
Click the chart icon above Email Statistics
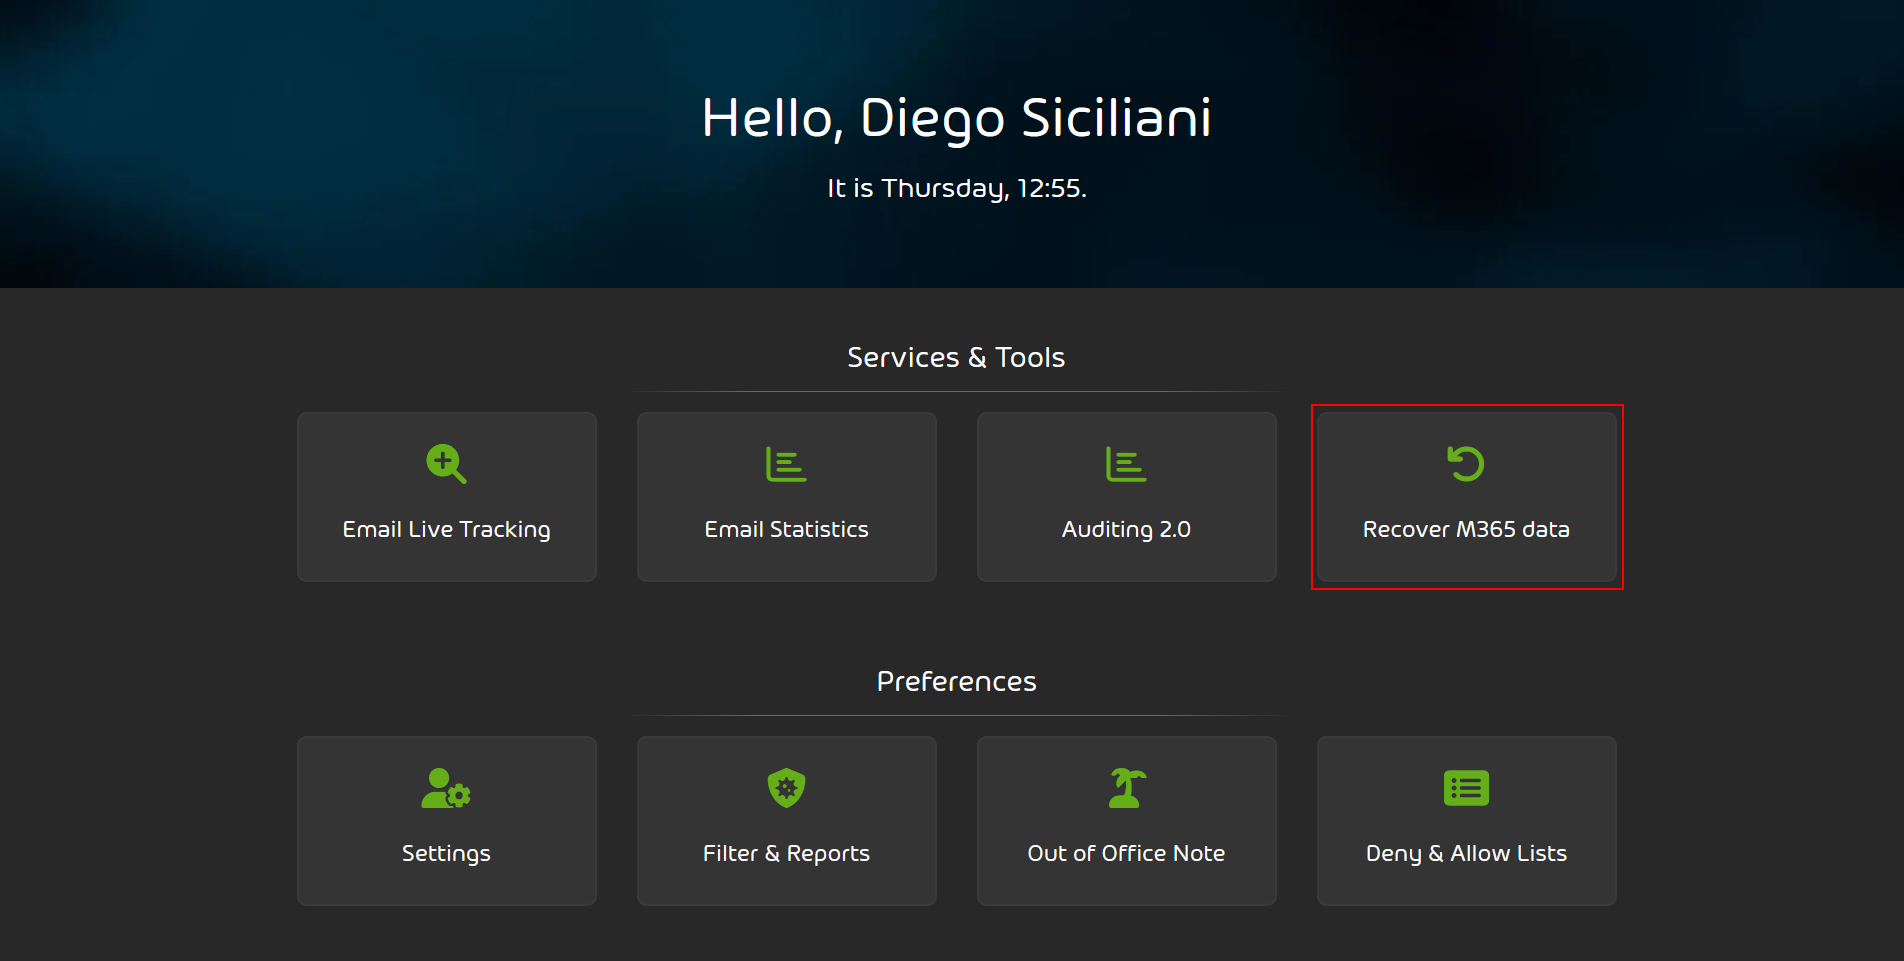click(786, 464)
